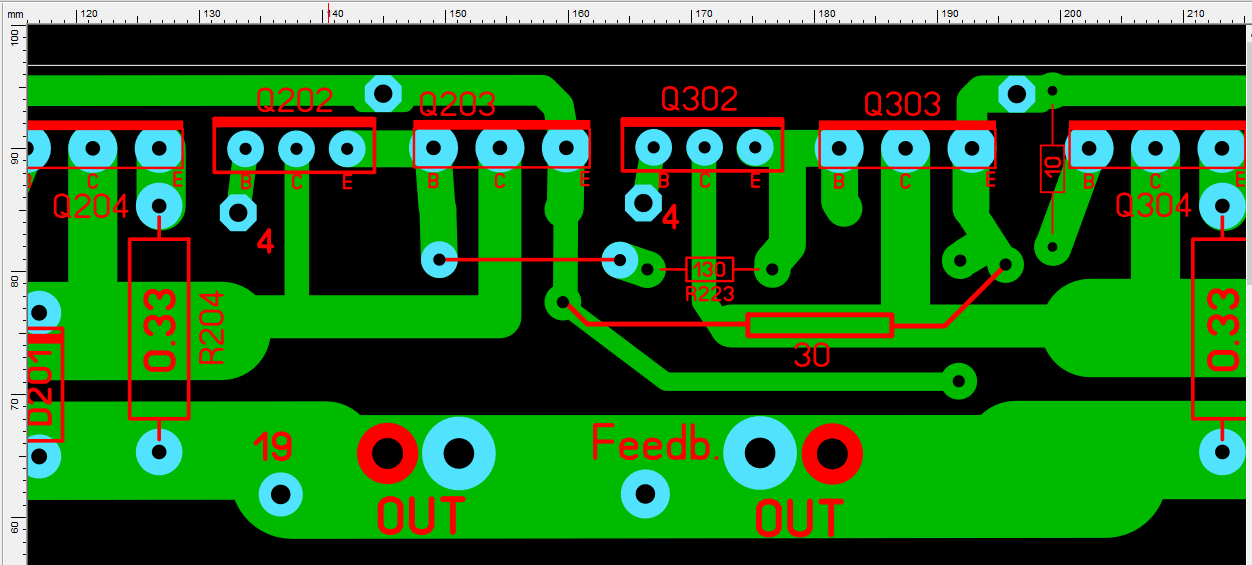Select the D201 diode label
Screen dimensions: 1252x565
tap(40, 387)
